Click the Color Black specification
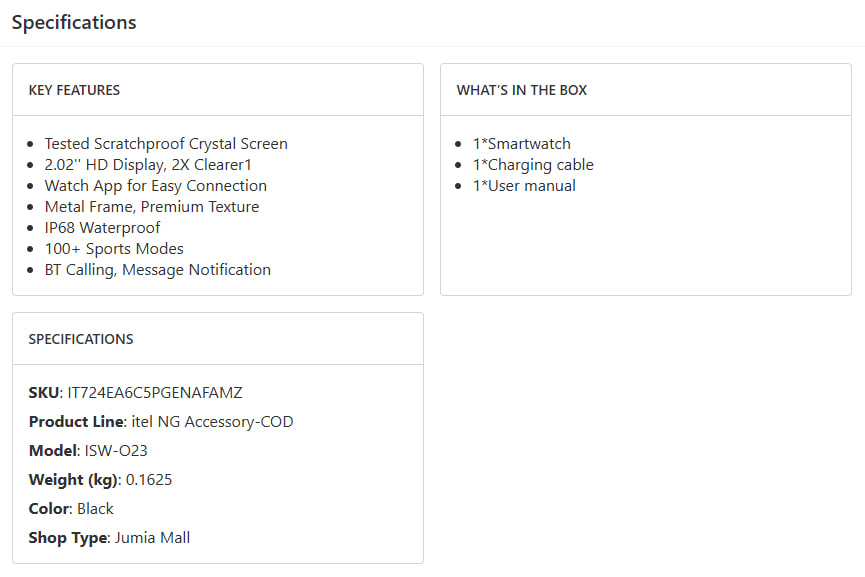Screen dimensions: 865x577 (95, 509)
